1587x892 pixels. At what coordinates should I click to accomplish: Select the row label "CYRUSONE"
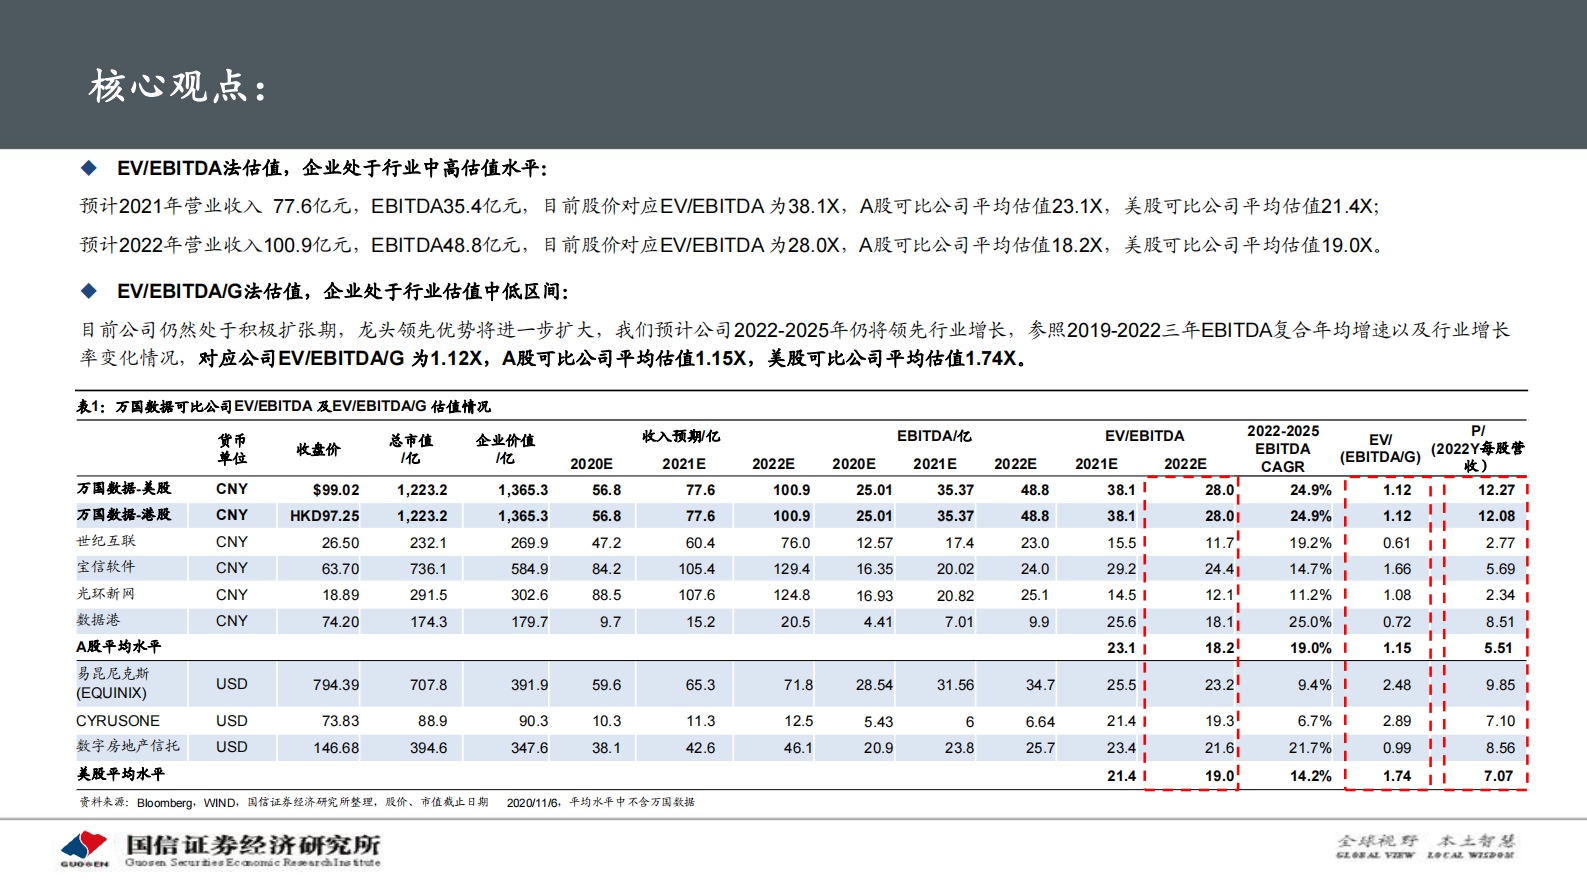(x=118, y=721)
